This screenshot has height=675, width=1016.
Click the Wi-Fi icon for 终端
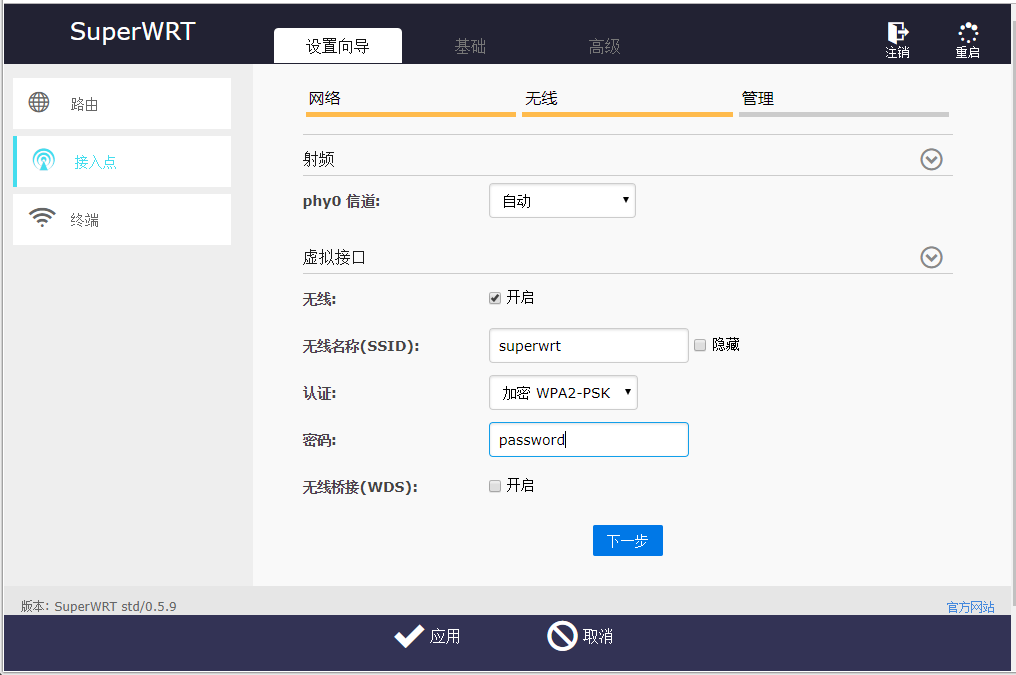42,218
